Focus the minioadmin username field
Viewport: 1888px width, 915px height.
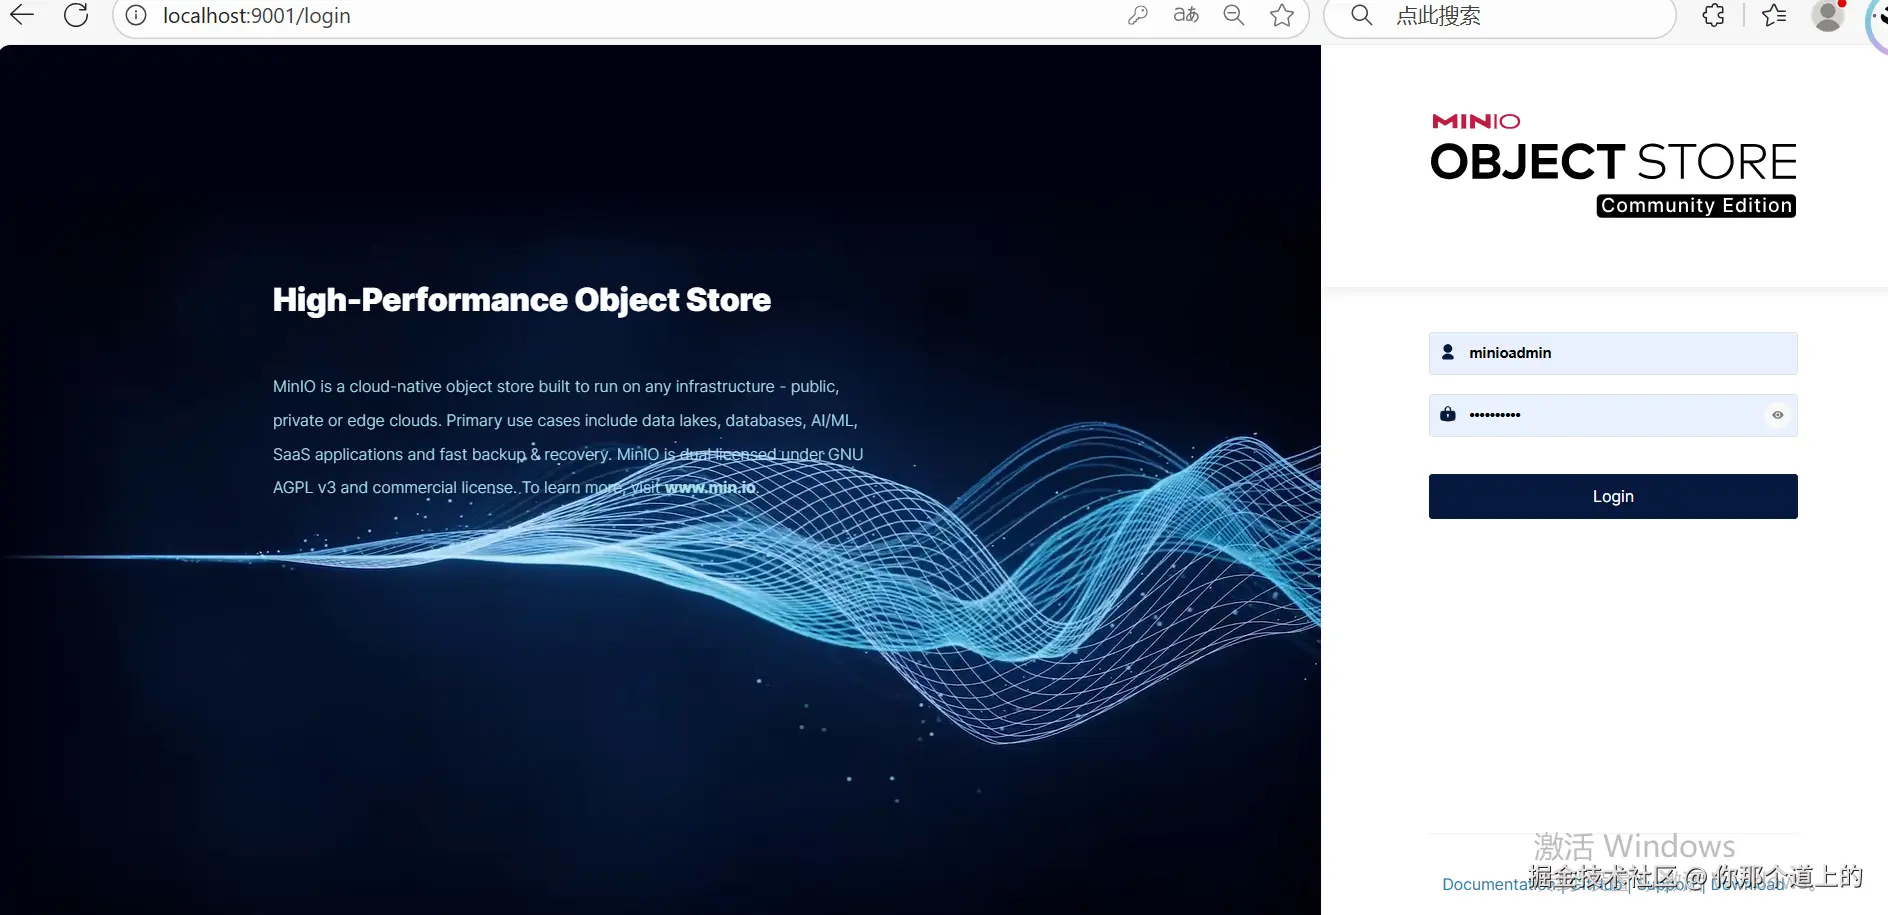click(x=1613, y=353)
